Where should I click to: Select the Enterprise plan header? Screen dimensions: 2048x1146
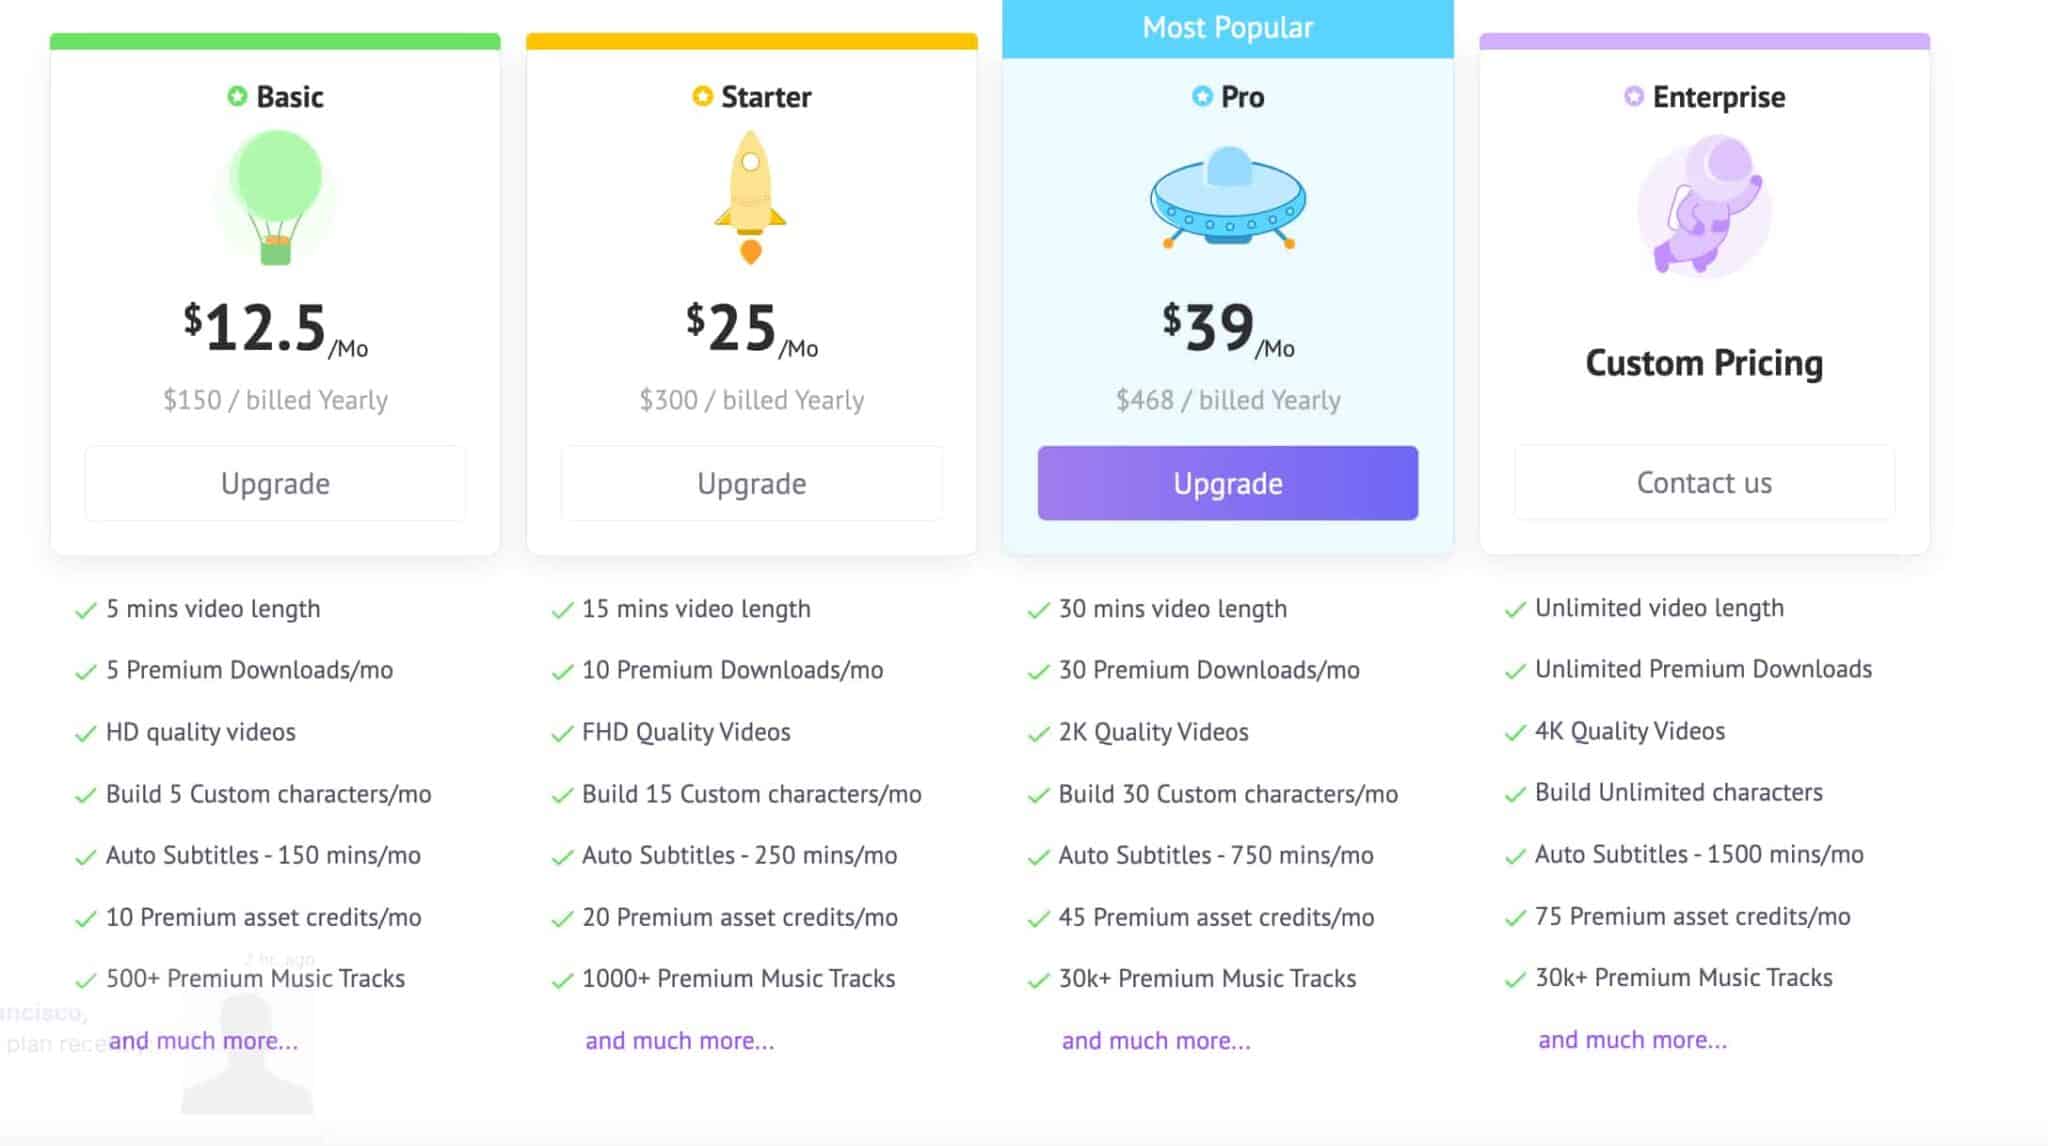1718,96
